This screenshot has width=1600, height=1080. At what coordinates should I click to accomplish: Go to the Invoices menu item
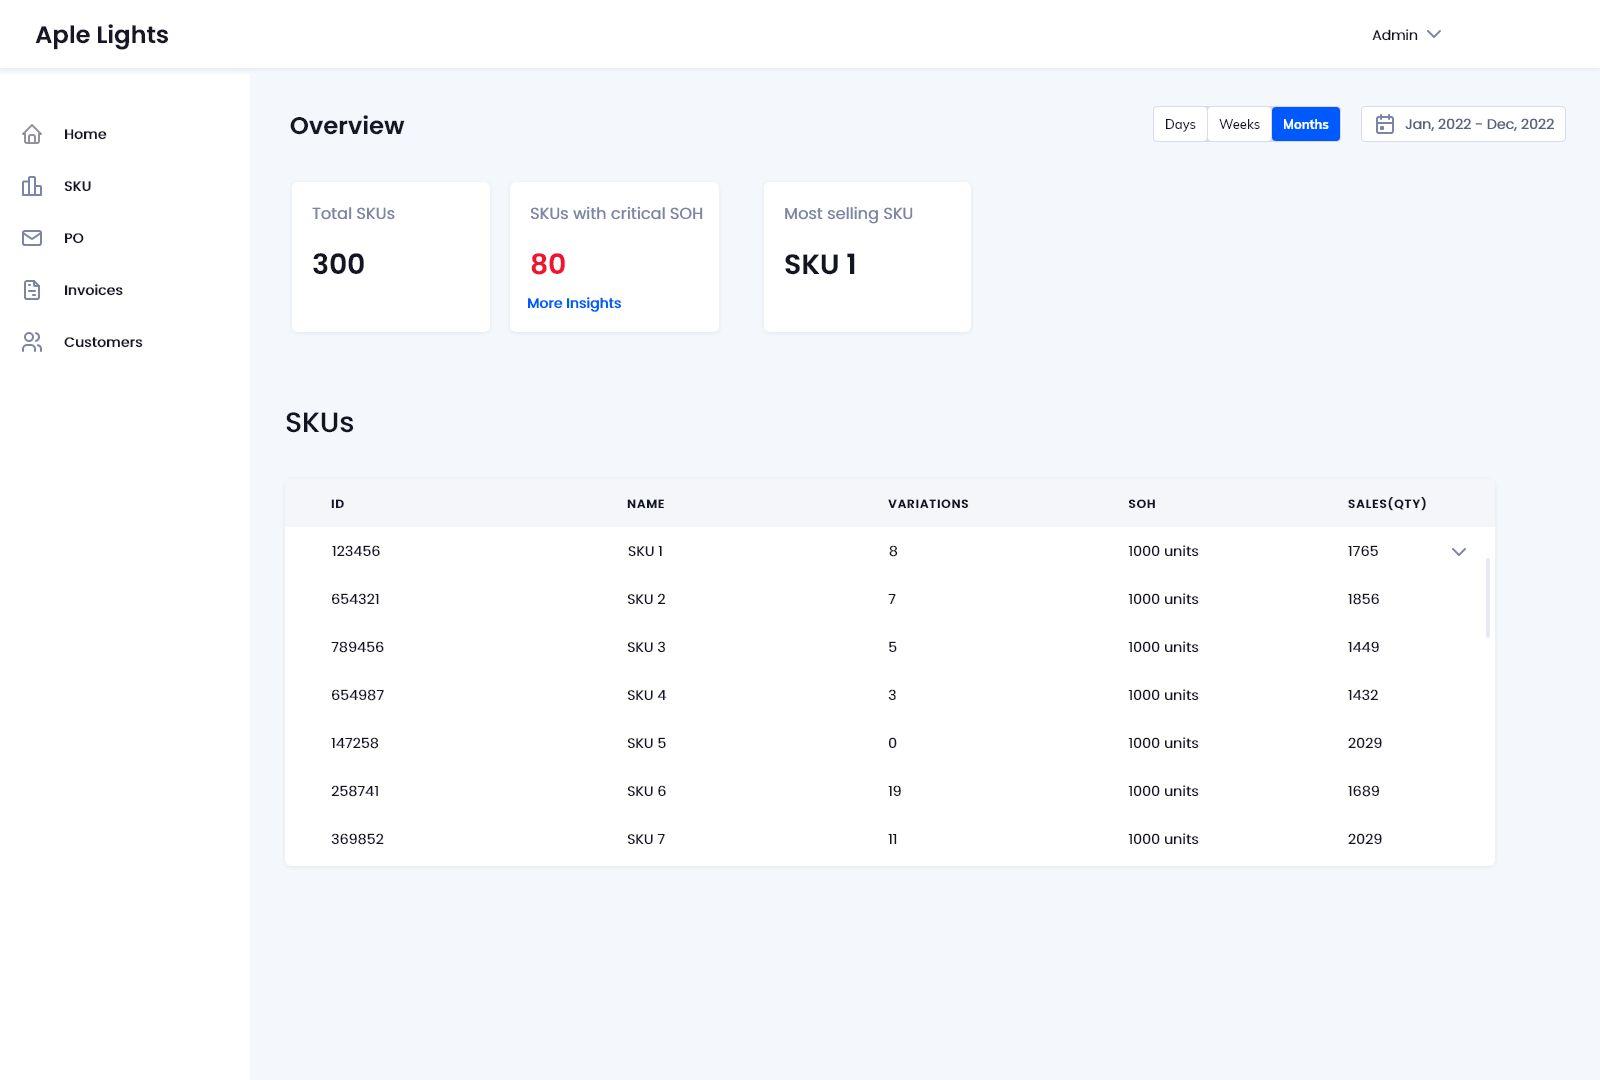pos(93,290)
